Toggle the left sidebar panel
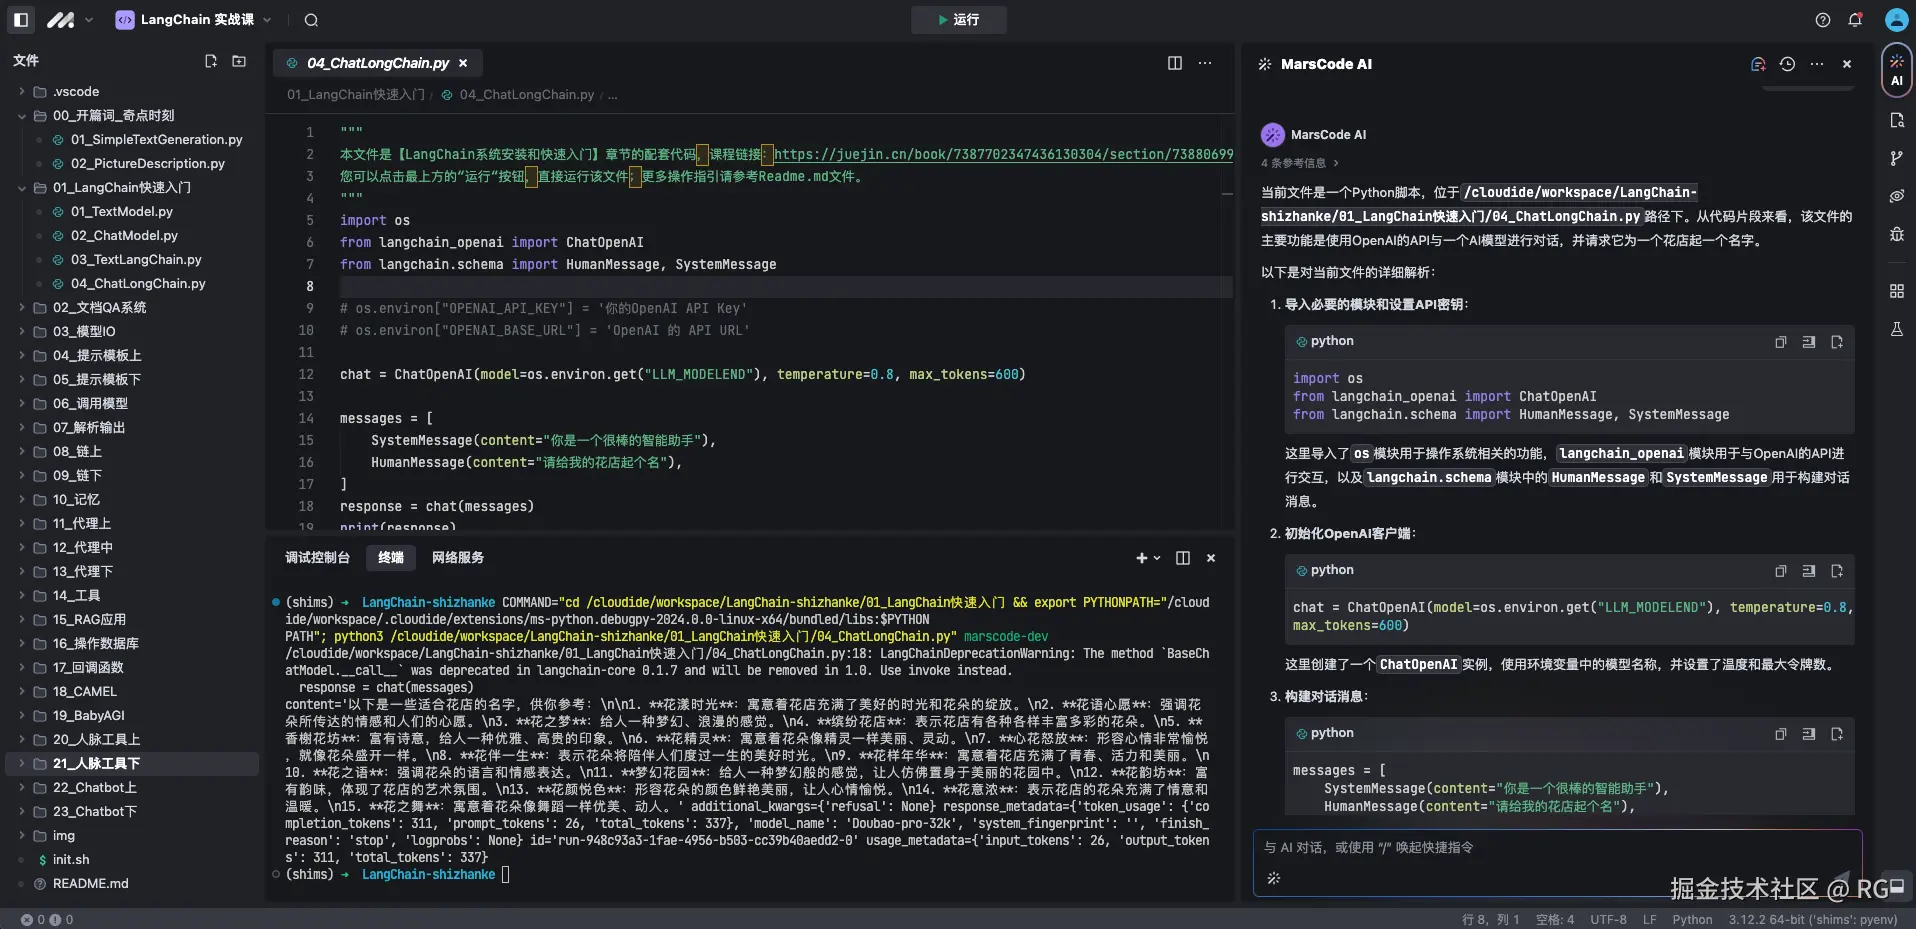 tap(21, 20)
